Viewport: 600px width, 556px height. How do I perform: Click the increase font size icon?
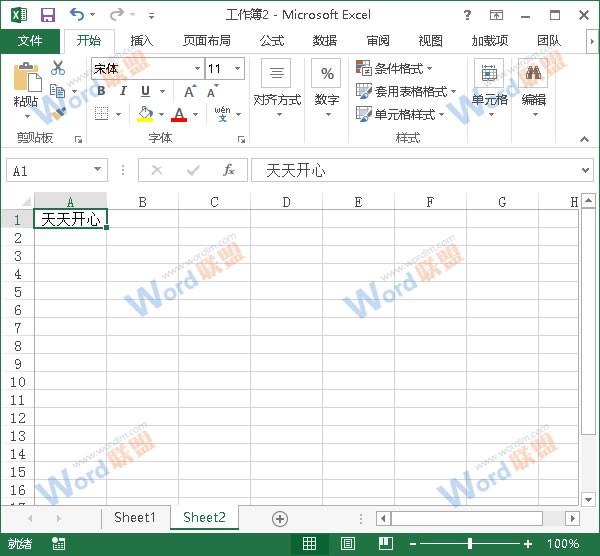[190, 91]
